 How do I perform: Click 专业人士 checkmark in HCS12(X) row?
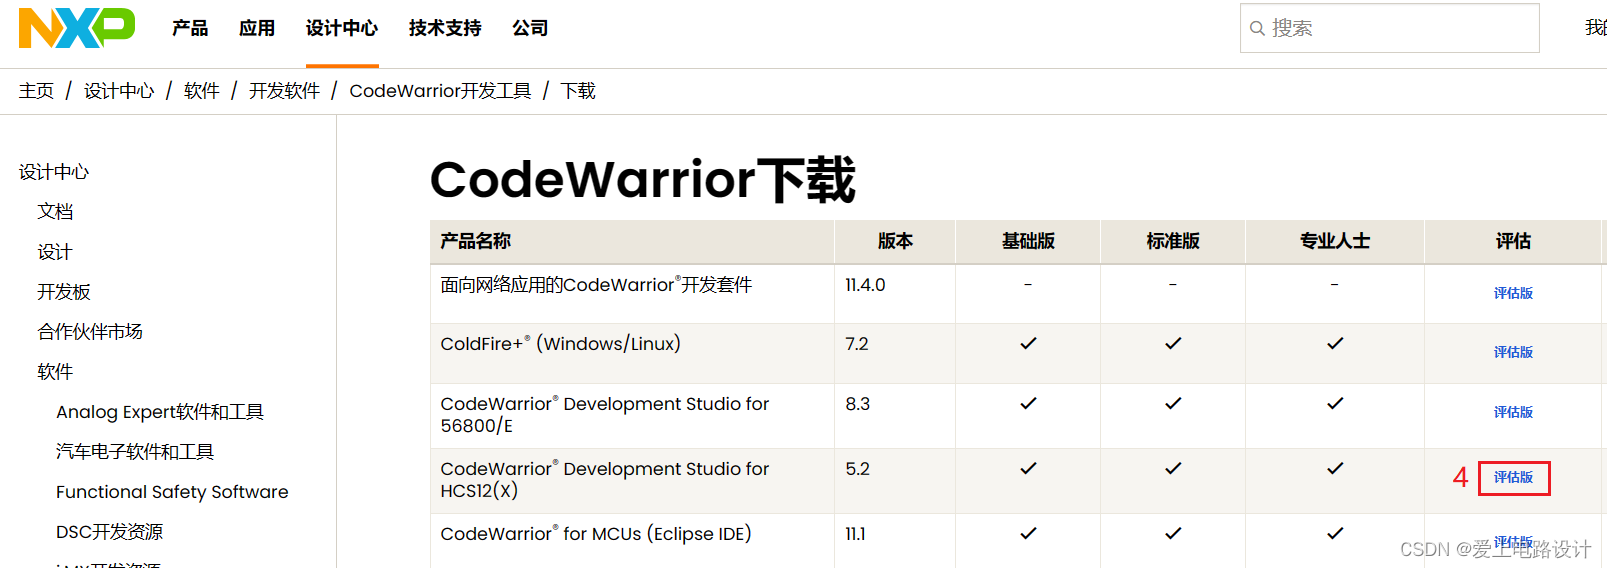(x=1335, y=468)
